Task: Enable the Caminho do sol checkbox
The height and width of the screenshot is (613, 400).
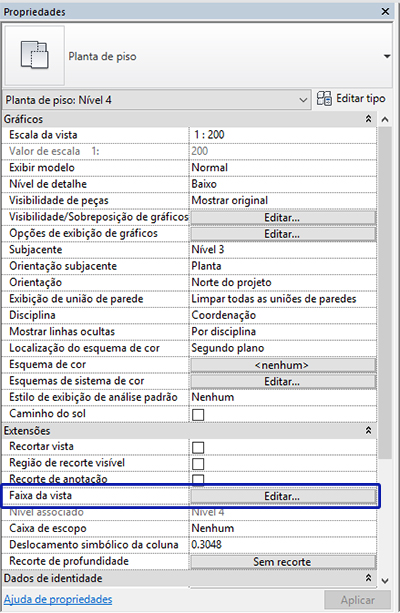Action: pyautogui.click(x=198, y=414)
